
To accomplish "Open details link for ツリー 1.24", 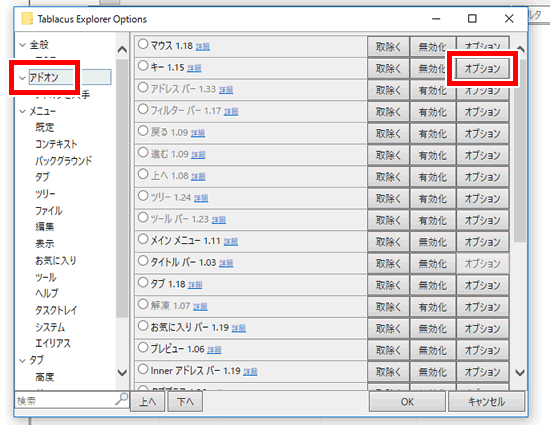I will pyautogui.click(x=201, y=198).
